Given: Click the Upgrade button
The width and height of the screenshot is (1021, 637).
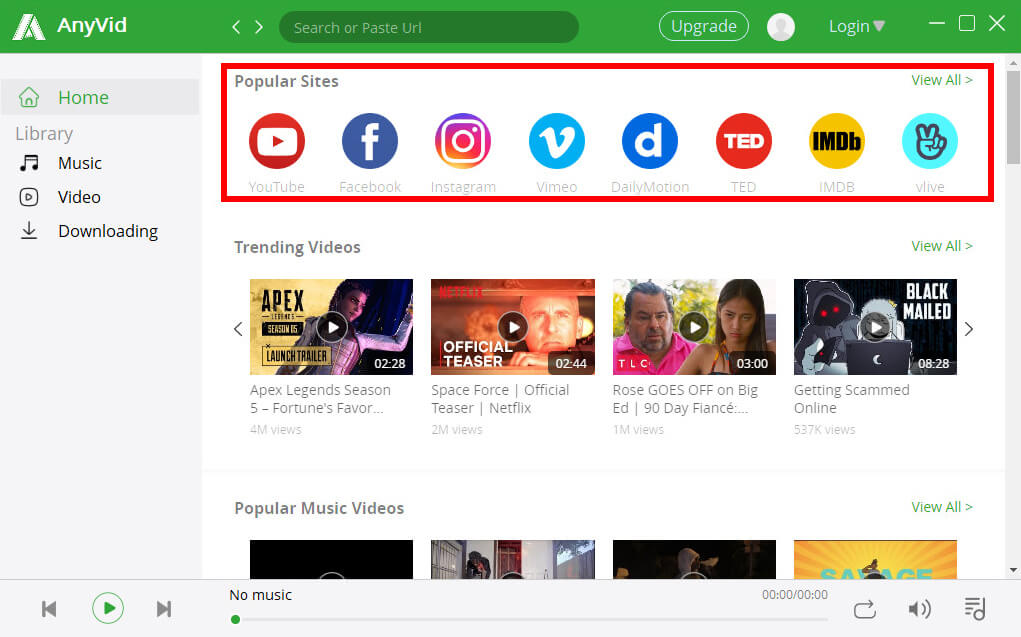Looking at the screenshot, I should coord(704,26).
